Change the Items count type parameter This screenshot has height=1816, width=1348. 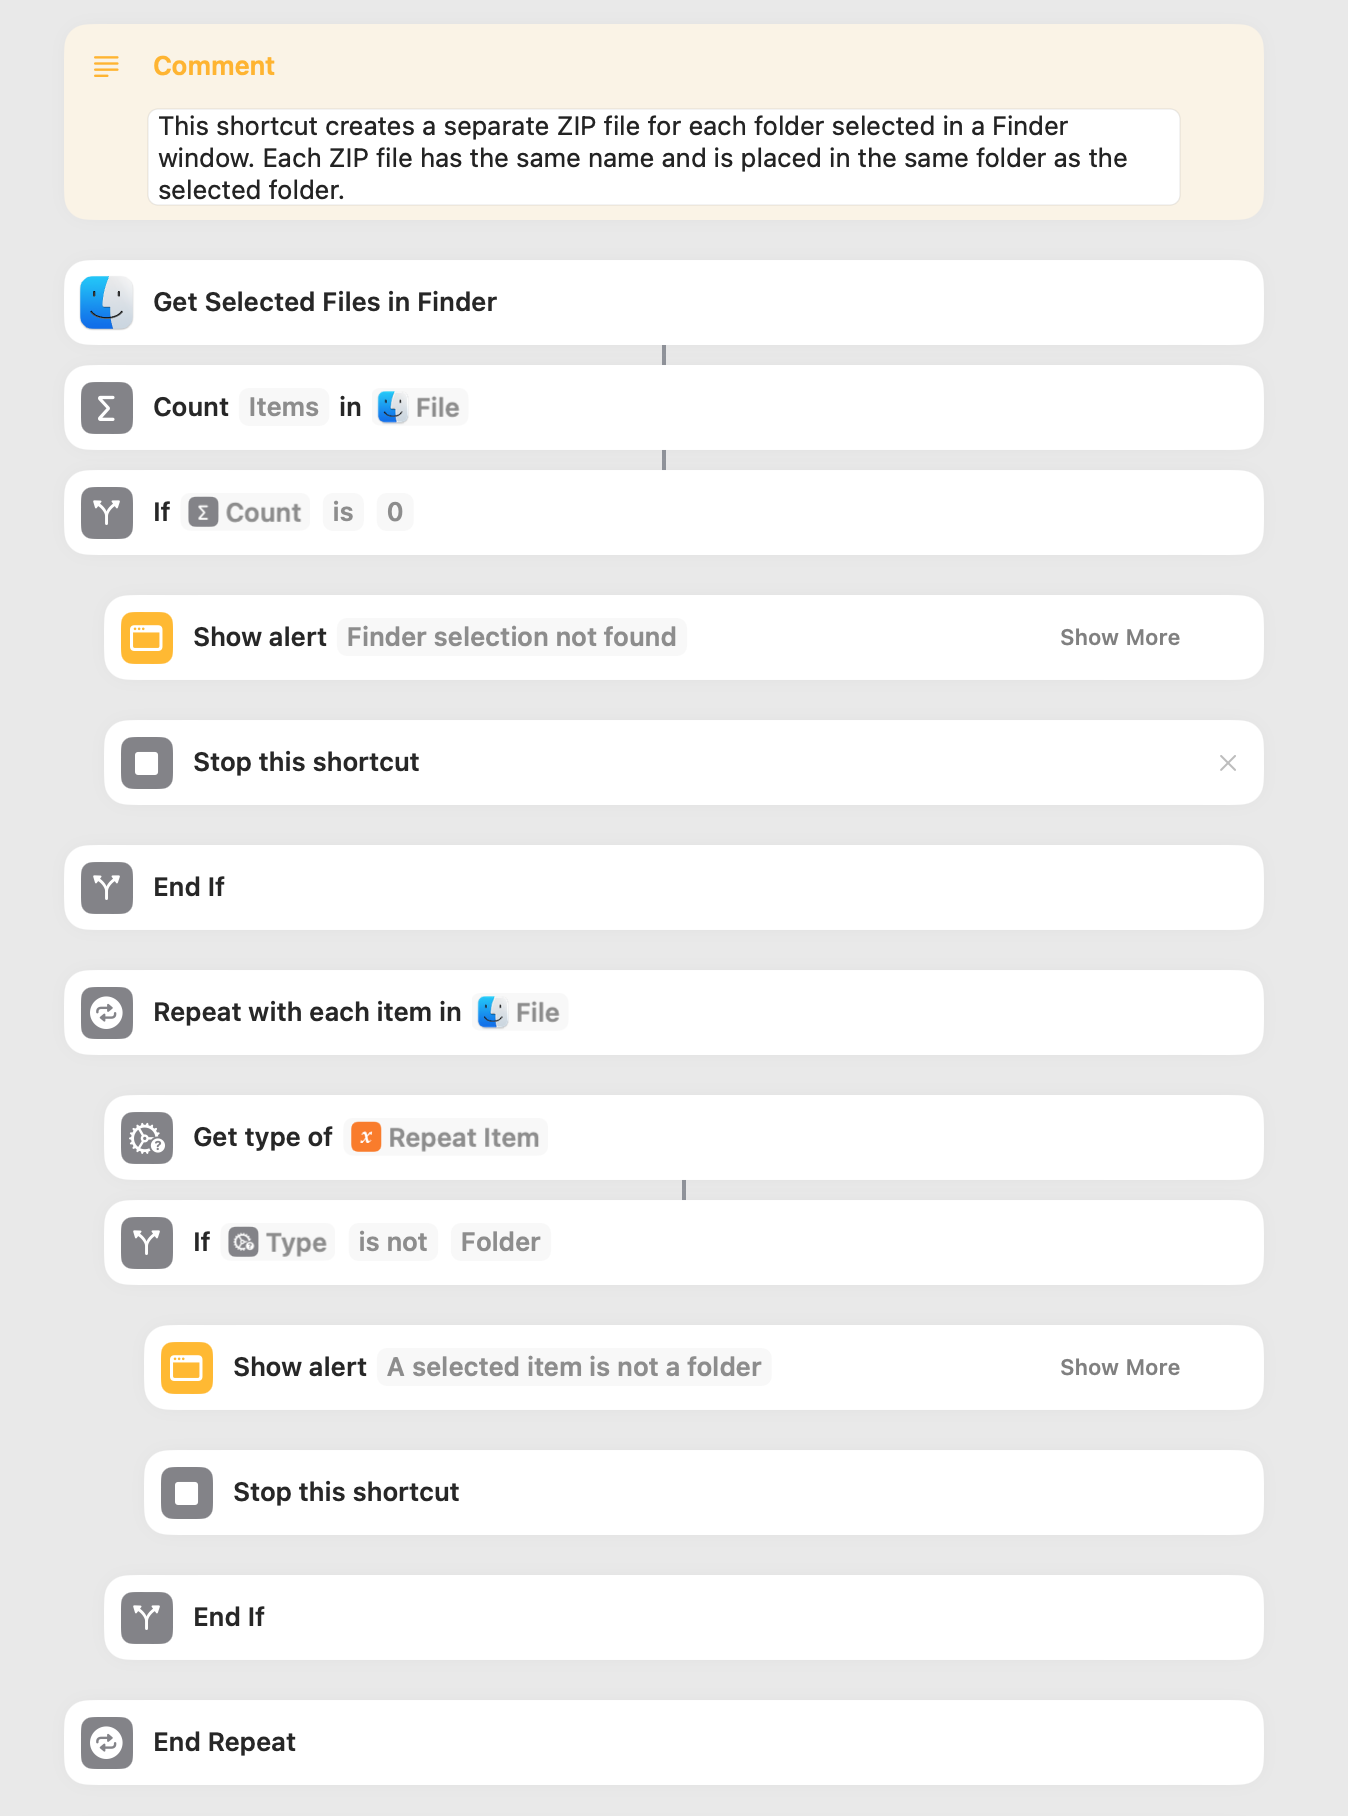tap(284, 407)
